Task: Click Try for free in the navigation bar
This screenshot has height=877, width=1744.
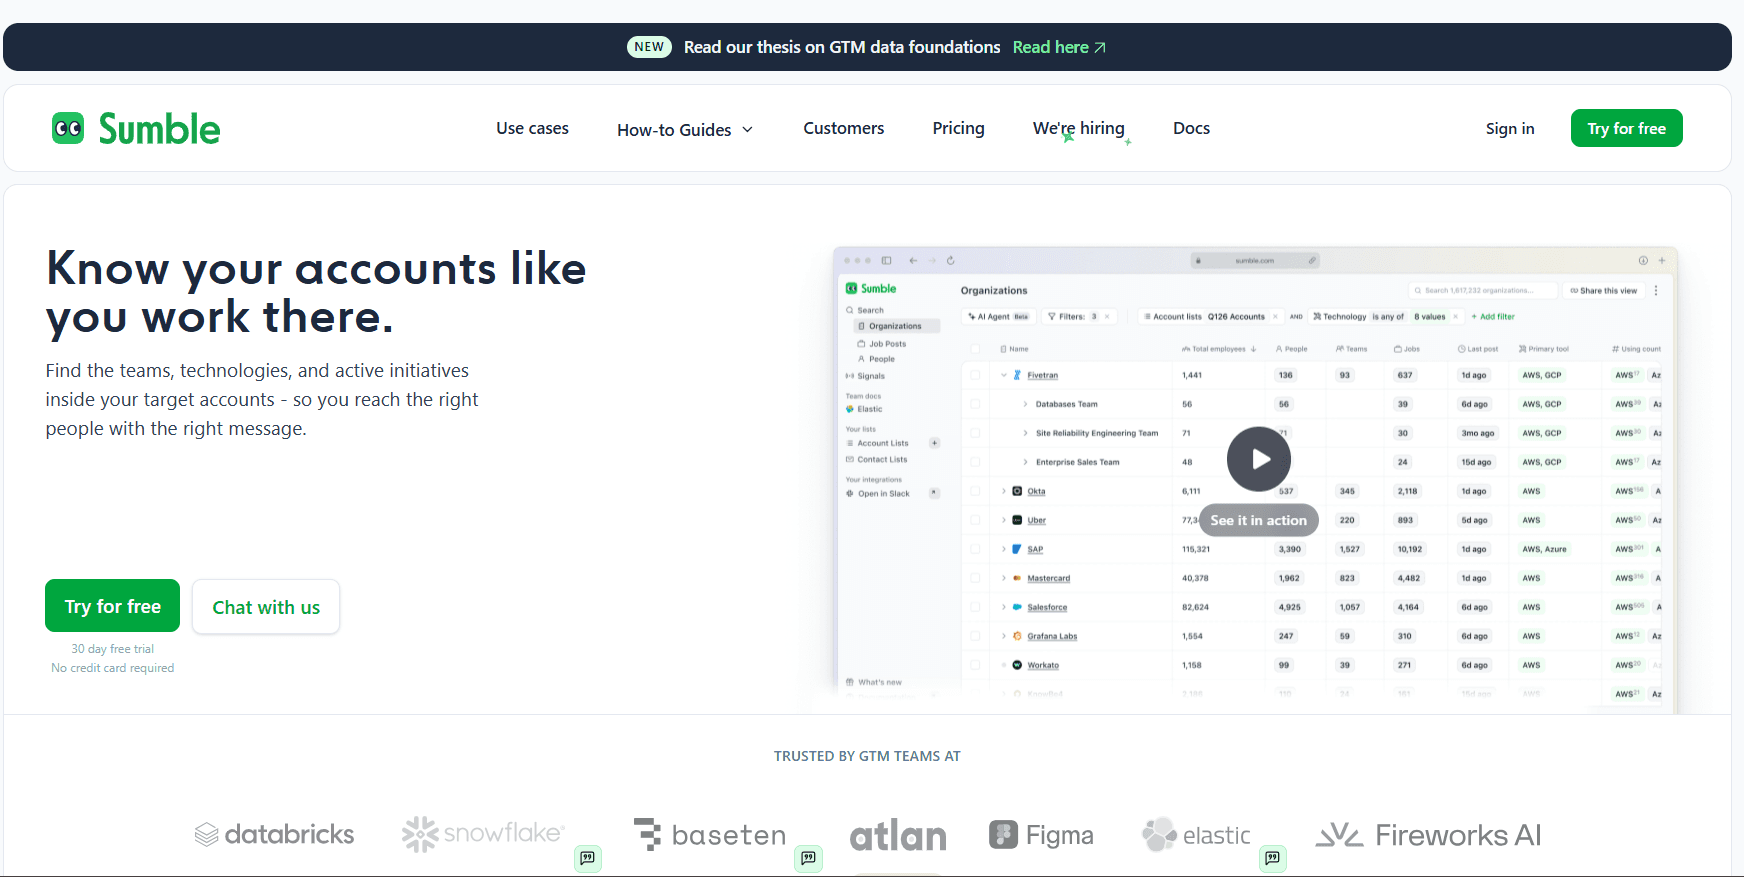Action: coord(1627,128)
